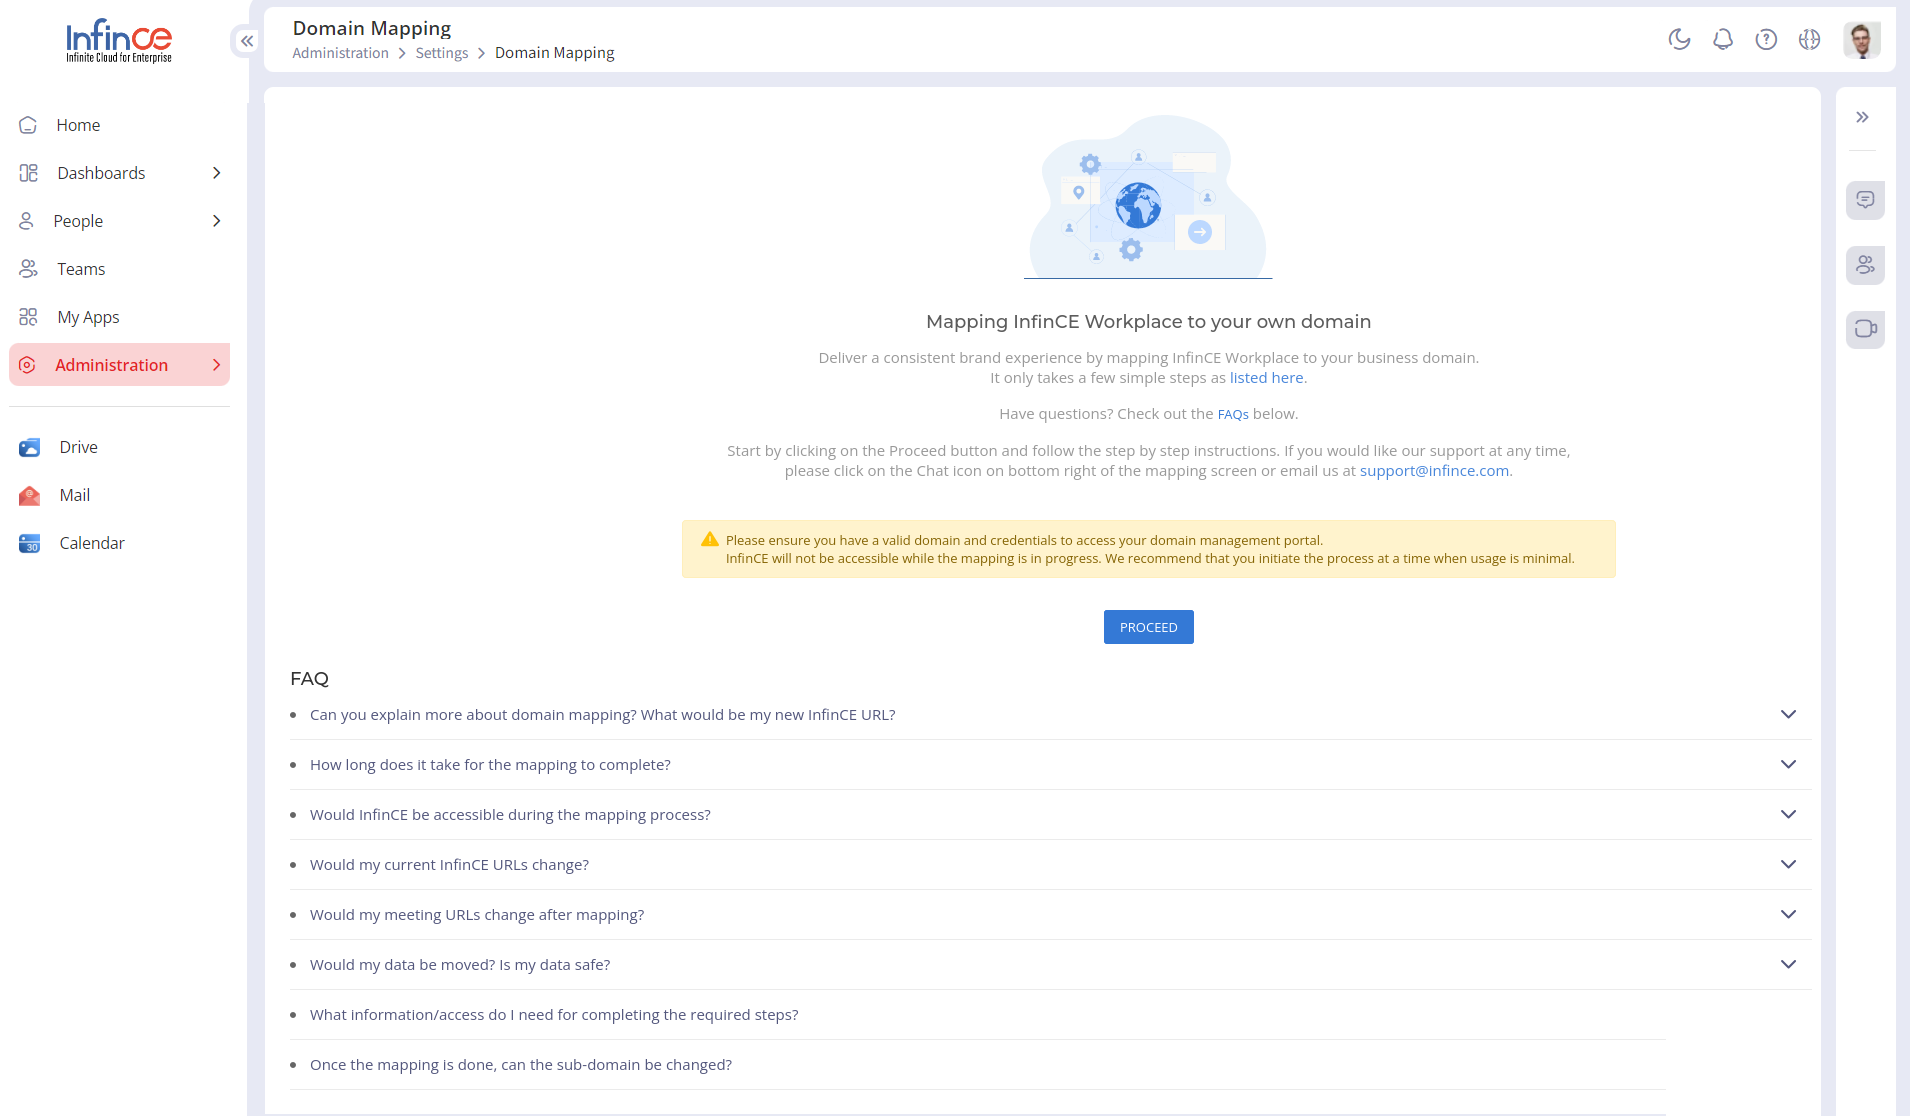Expand the right sidebar panel

coord(1863,117)
